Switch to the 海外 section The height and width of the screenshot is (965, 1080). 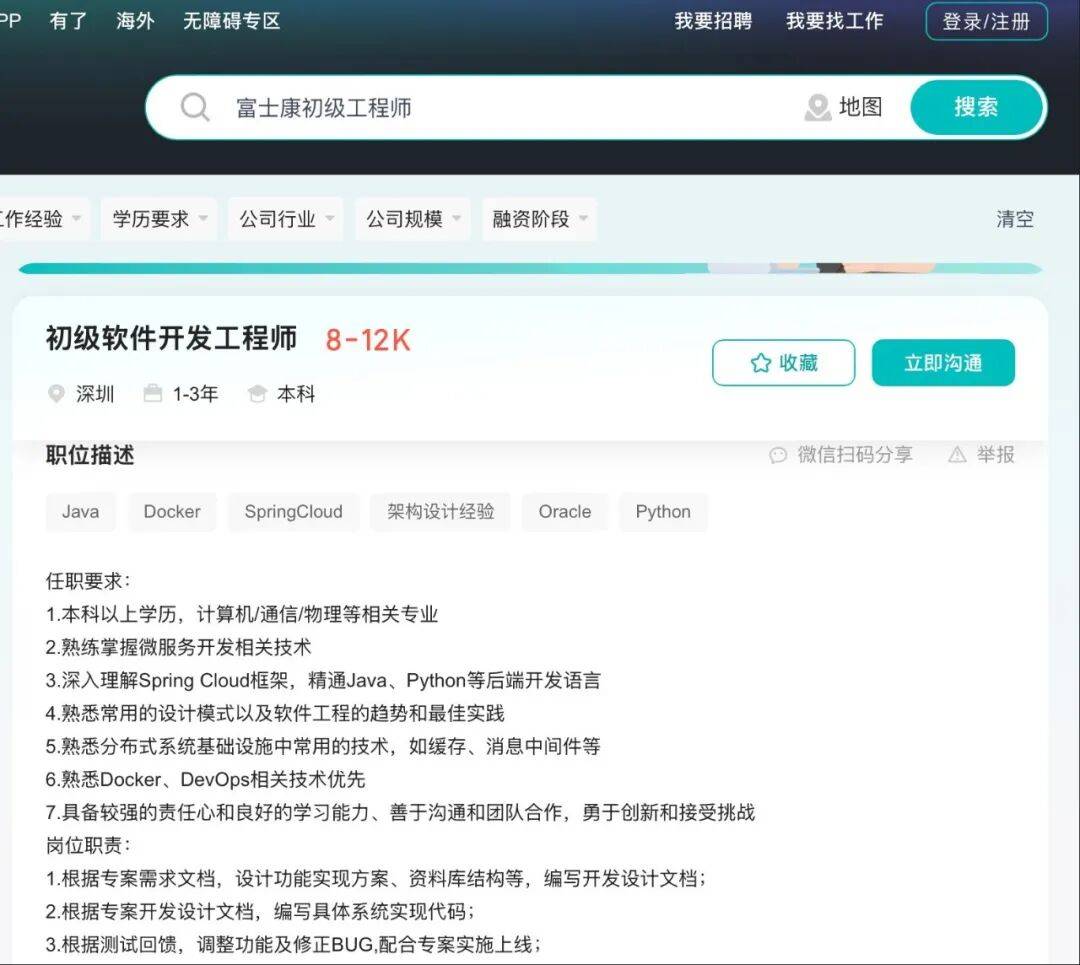click(135, 21)
